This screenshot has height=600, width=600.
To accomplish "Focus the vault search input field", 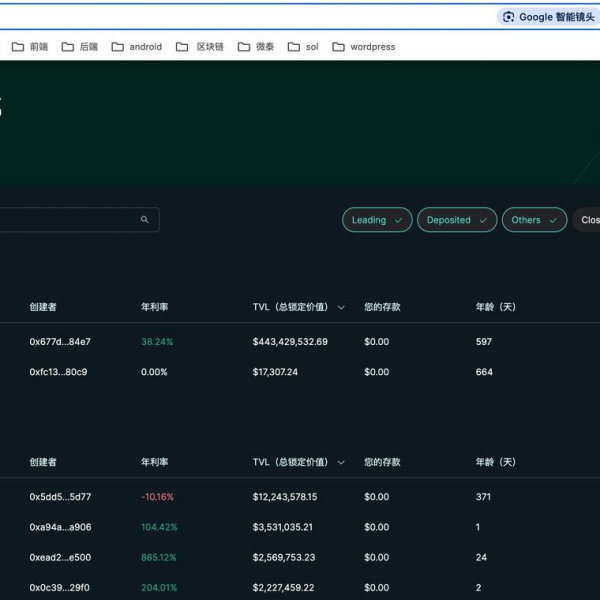I will tap(78, 219).
